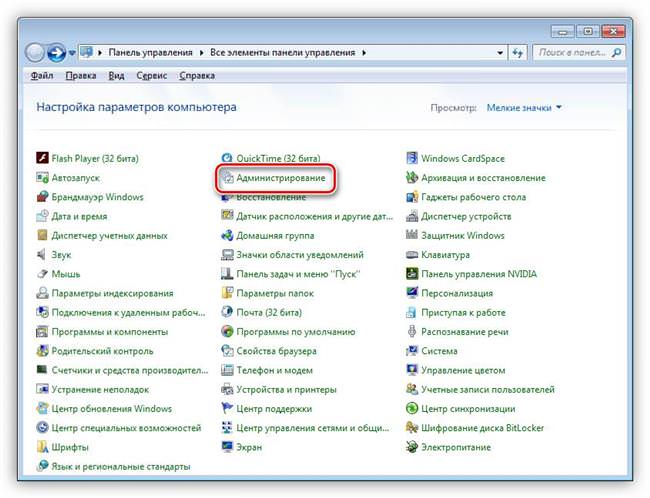650x498 pixels.
Task: Open the Программы и компоненты link
Action: click(x=109, y=332)
